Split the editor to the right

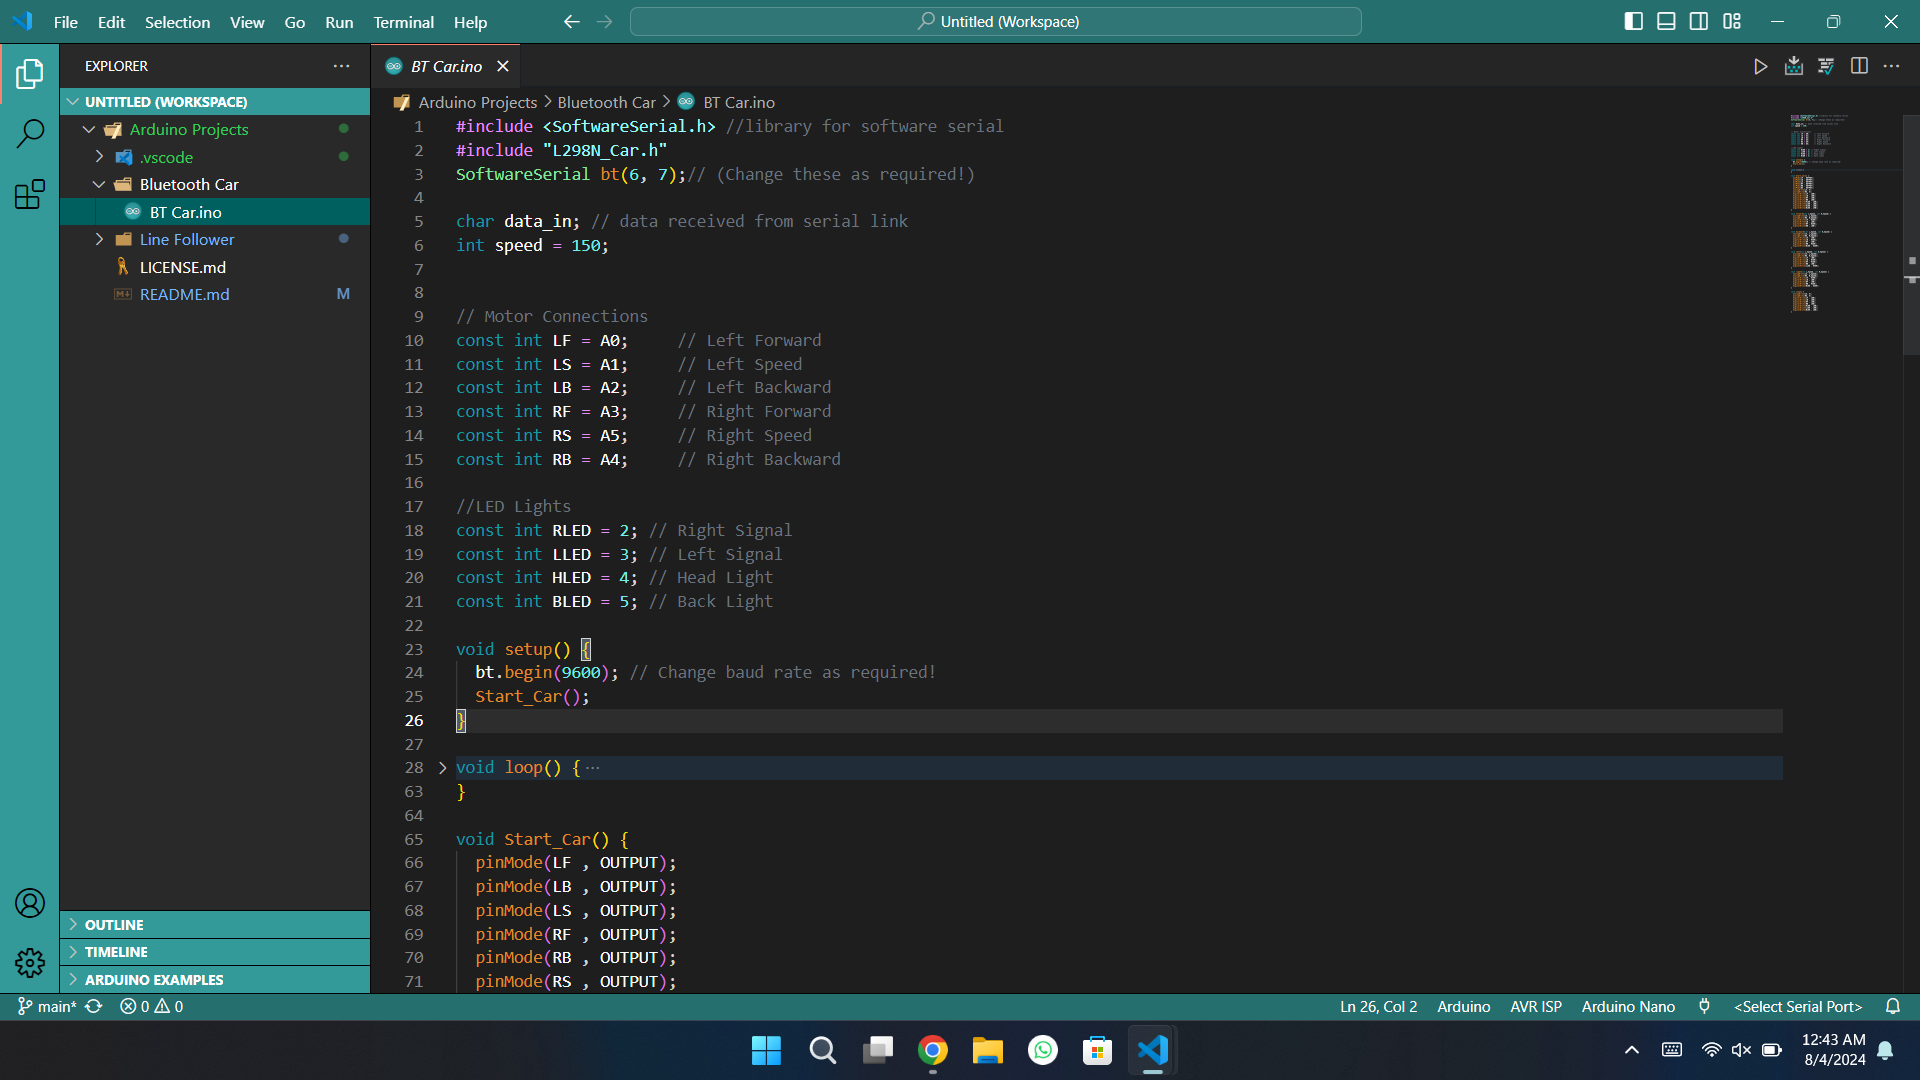[x=1859, y=66]
